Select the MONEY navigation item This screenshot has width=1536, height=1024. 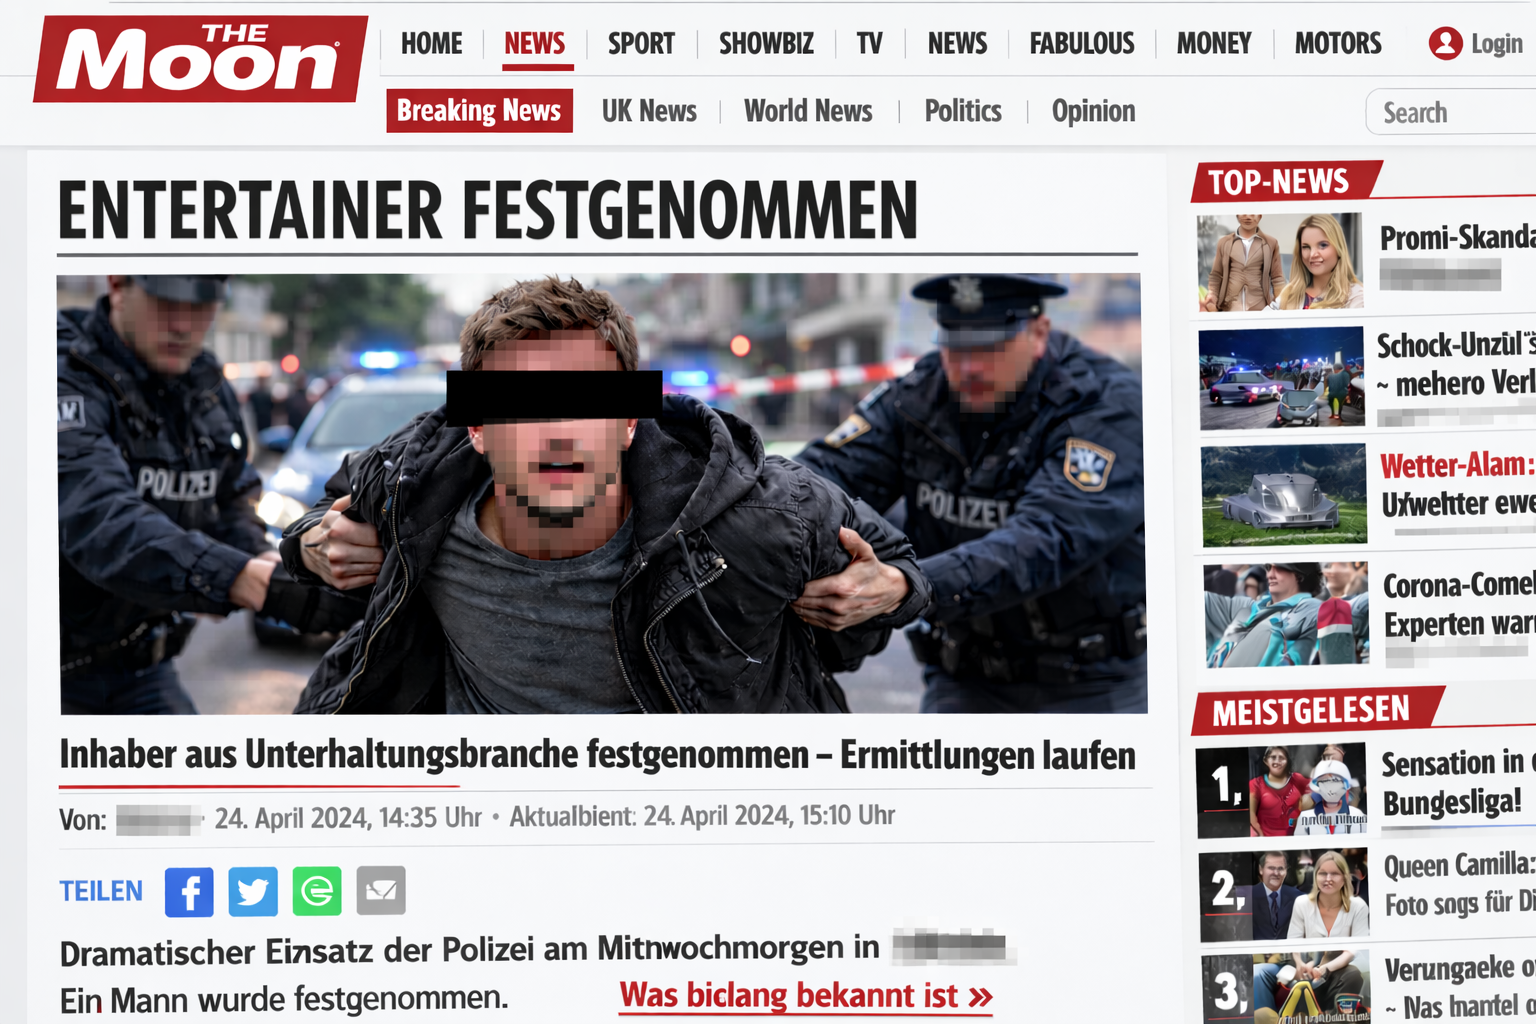1214,44
